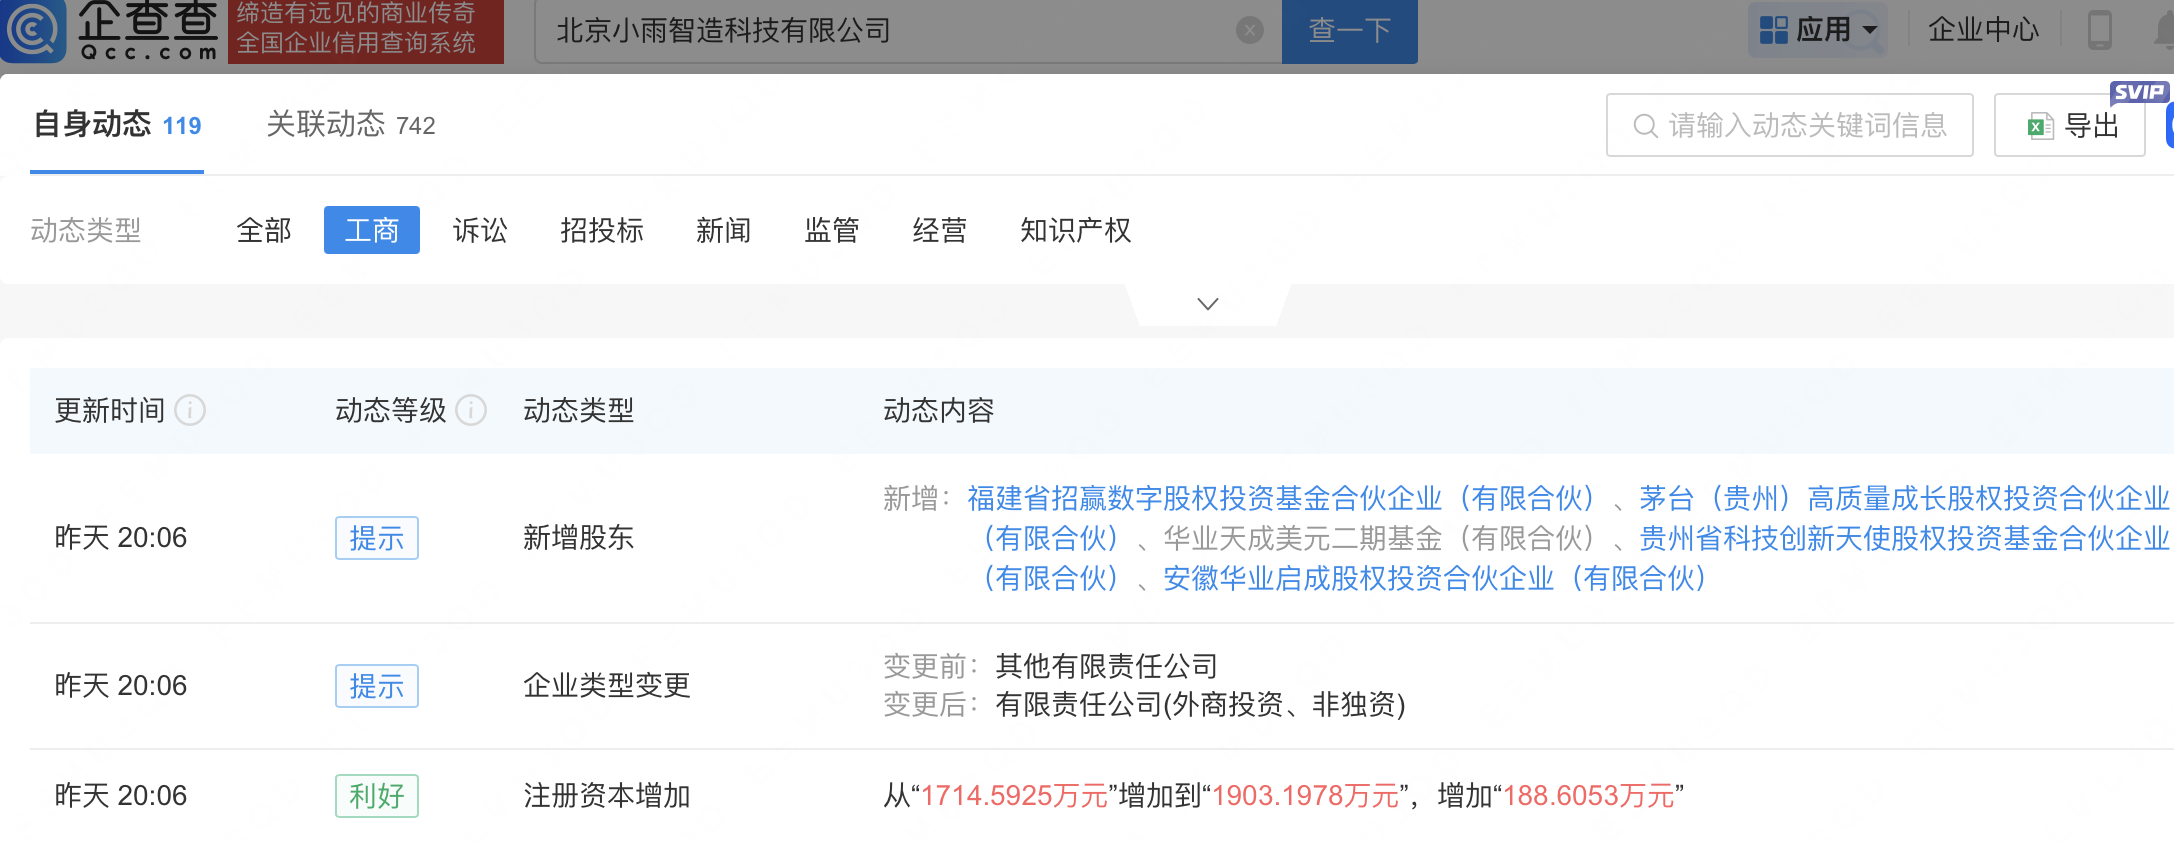Filter dynamics by 诉讼 type
The image size is (2174, 842).
pyautogui.click(x=480, y=231)
